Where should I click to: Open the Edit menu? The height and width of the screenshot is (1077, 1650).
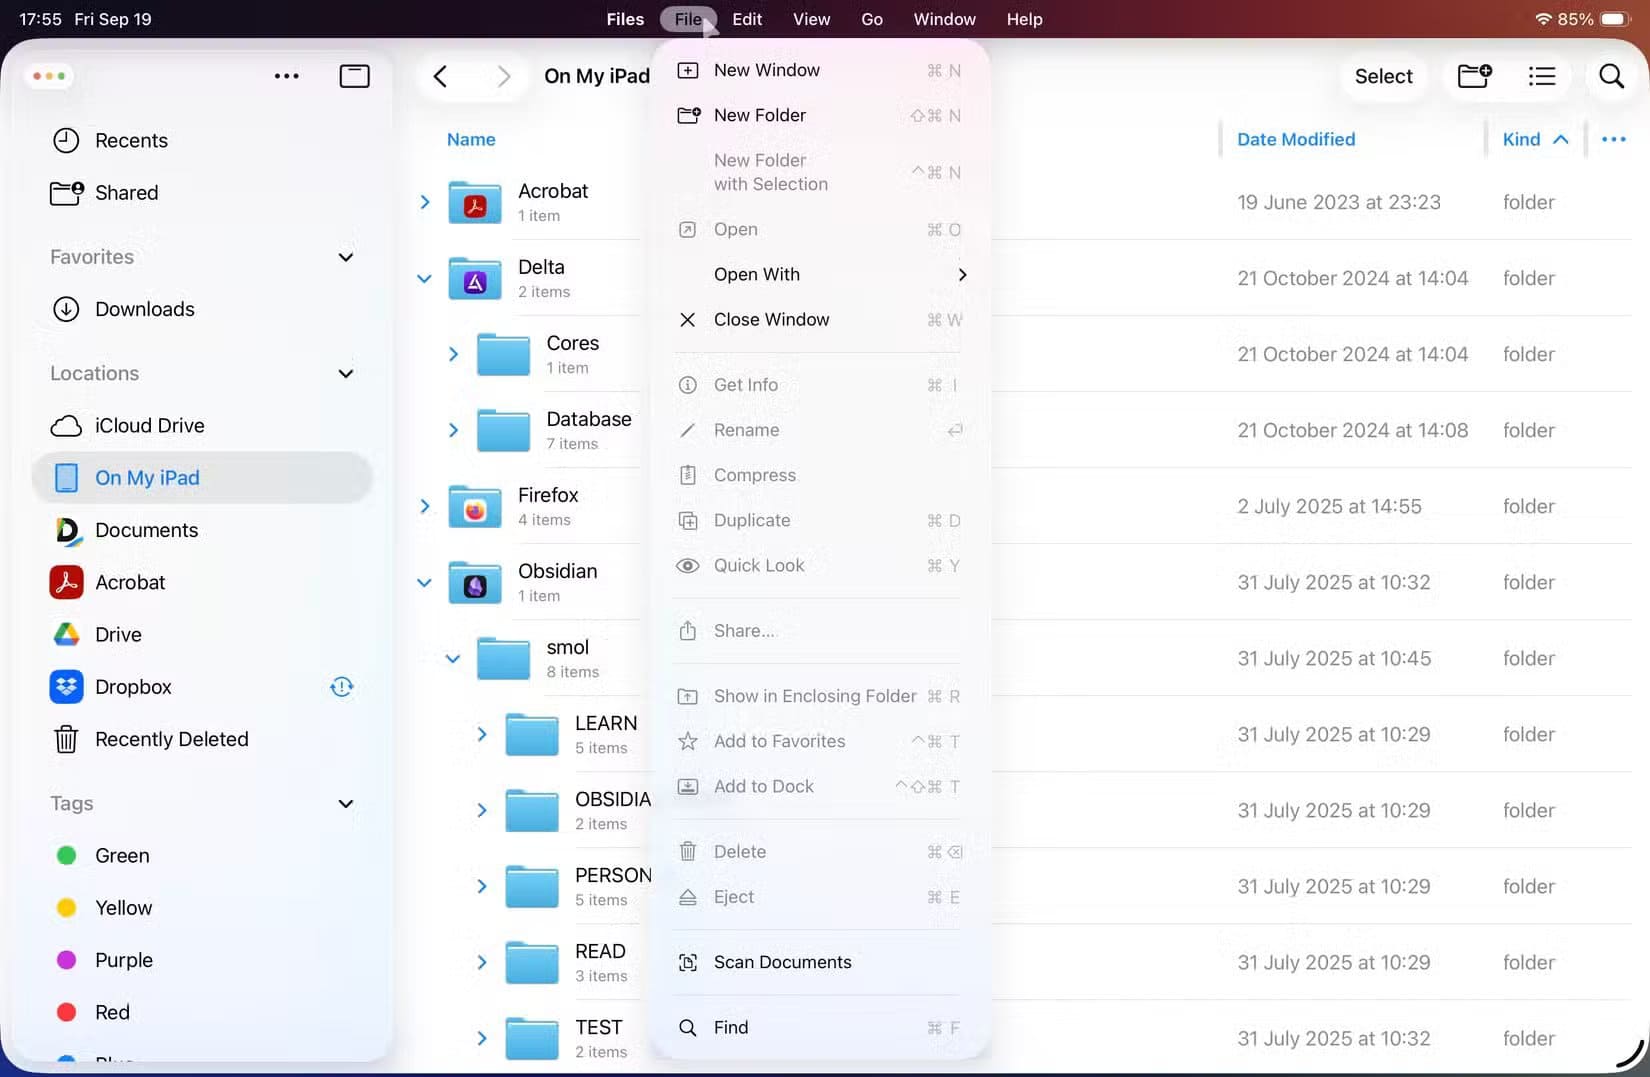click(x=747, y=19)
